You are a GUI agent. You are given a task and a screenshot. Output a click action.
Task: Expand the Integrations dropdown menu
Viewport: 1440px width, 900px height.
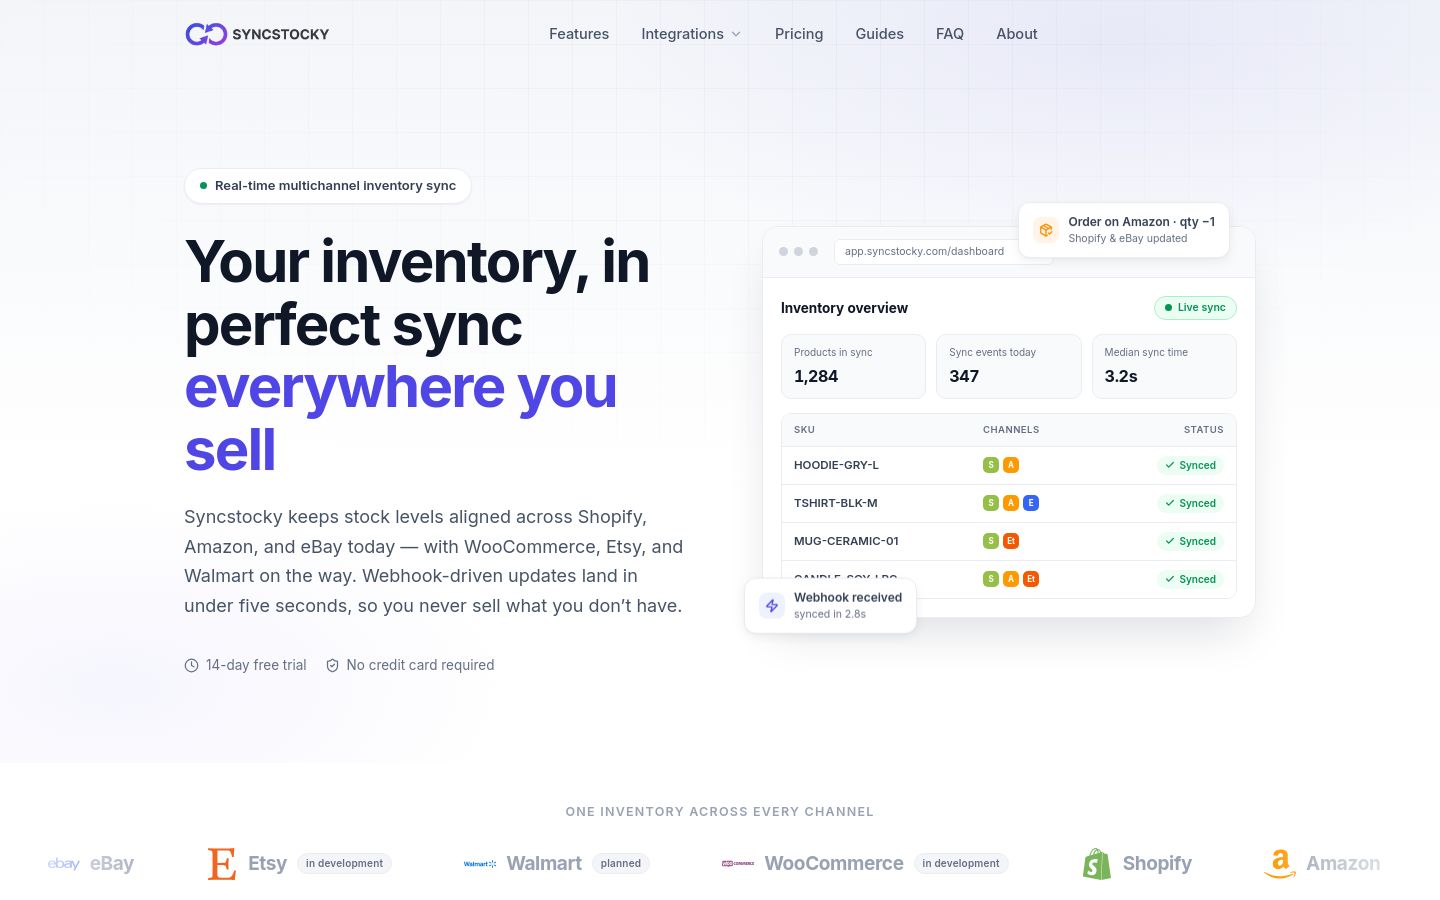click(x=691, y=34)
